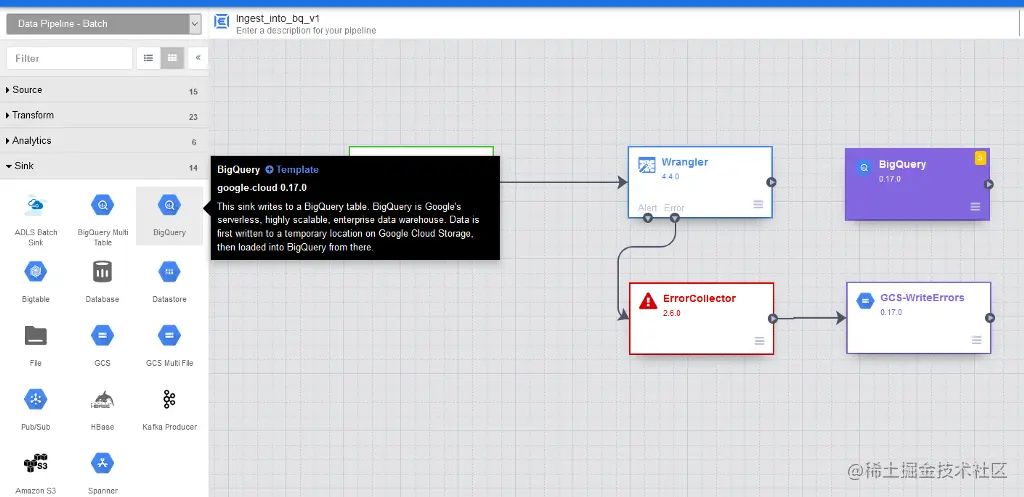This screenshot has width=1024, height=497.
Task: Open the pipeline icon beside Ingest_into_bq_v1
Action: pos(221,22)
